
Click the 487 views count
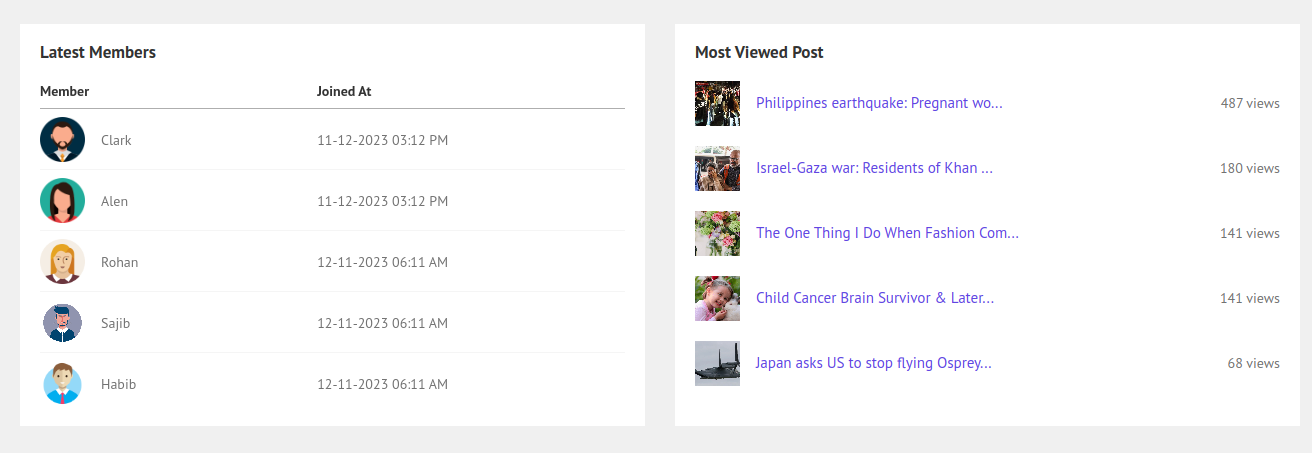coord(1249,103)
